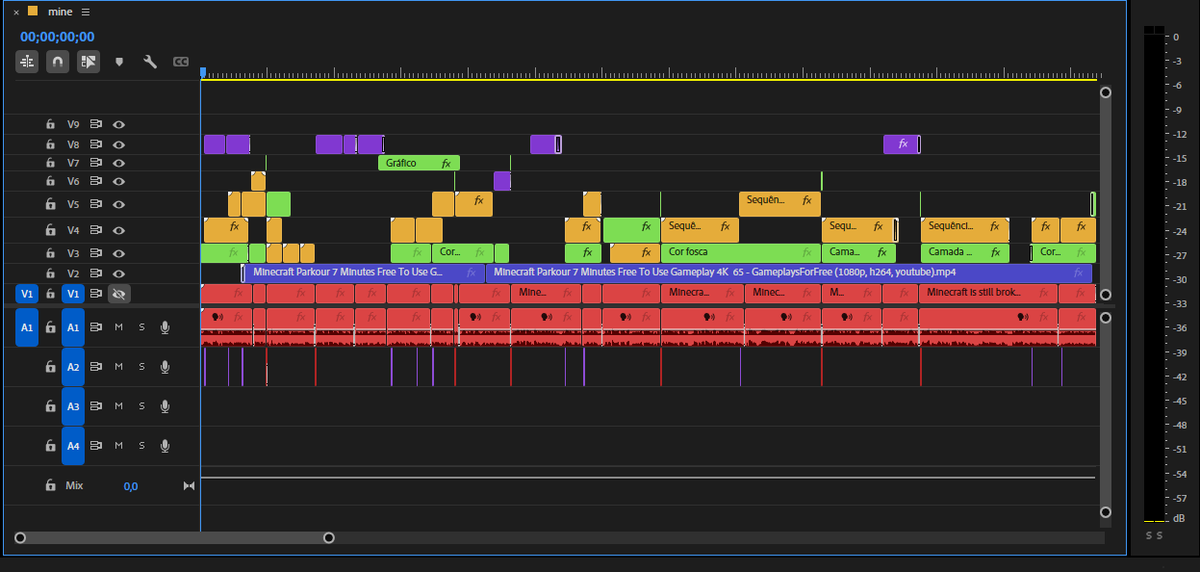Solo track A1 with S button
This screenshot has width=1200, height=572.
coord(142,327)
